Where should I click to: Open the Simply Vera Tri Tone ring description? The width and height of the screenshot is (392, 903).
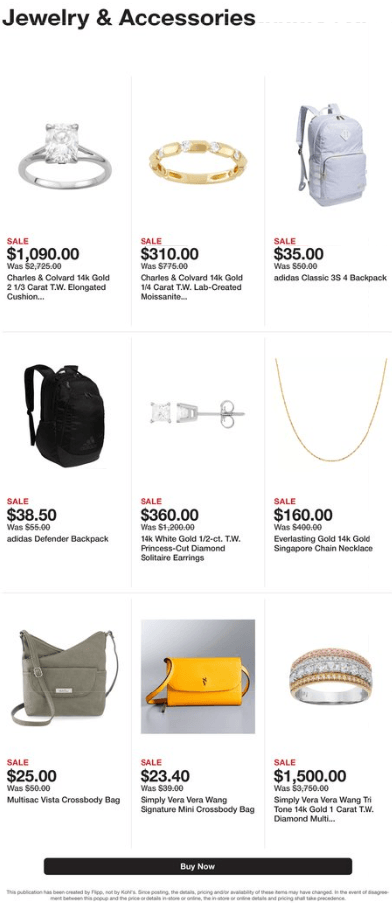[x=324, y=809]
